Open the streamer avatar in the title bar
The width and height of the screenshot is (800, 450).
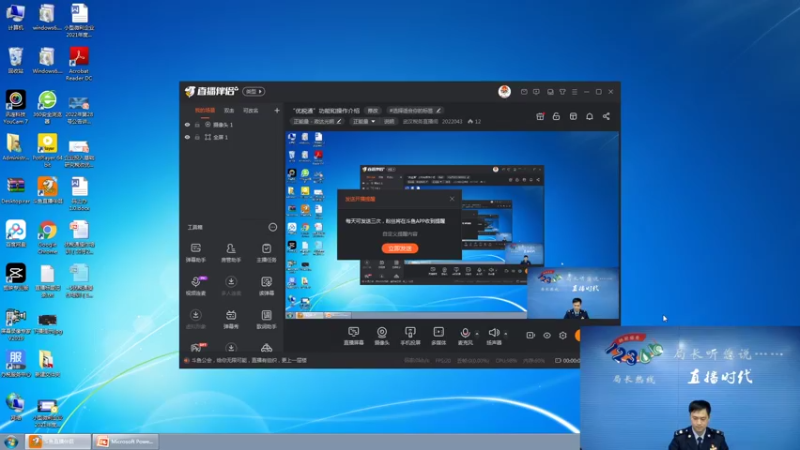click(504, 91)
